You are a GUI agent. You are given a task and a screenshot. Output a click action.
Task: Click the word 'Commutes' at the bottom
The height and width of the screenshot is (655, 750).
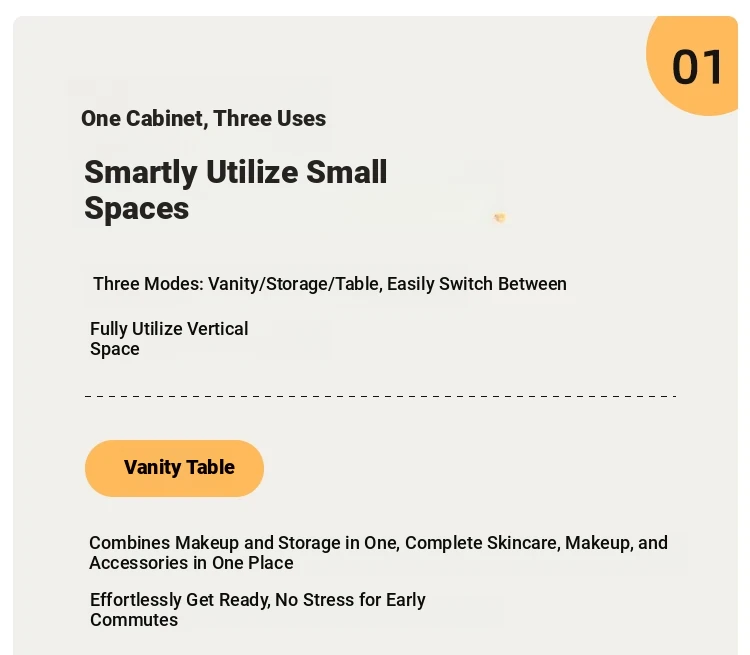(134, 620)
